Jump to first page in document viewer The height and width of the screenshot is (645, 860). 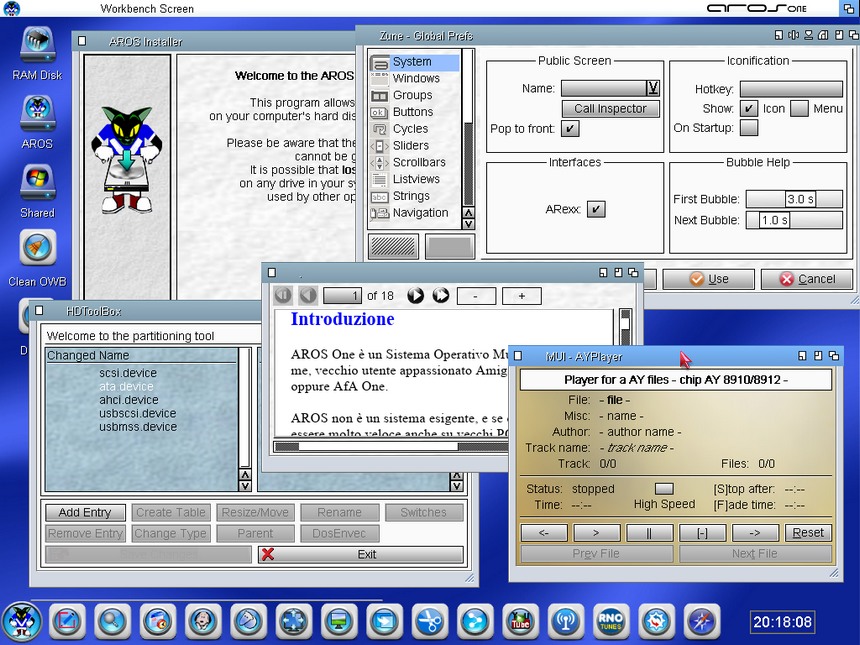(x=283, y=296)
